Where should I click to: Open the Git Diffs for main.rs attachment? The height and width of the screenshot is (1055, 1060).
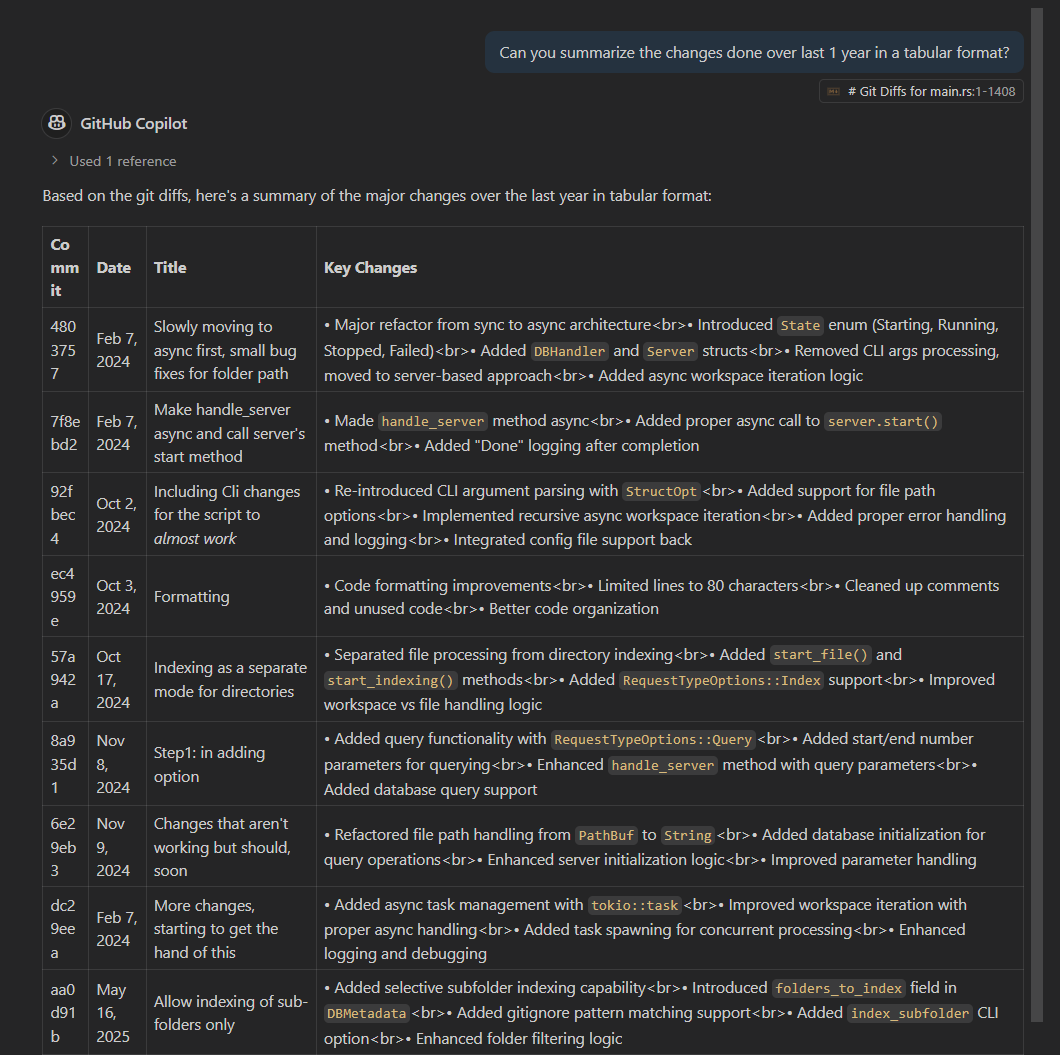click(x=921, y=92)
